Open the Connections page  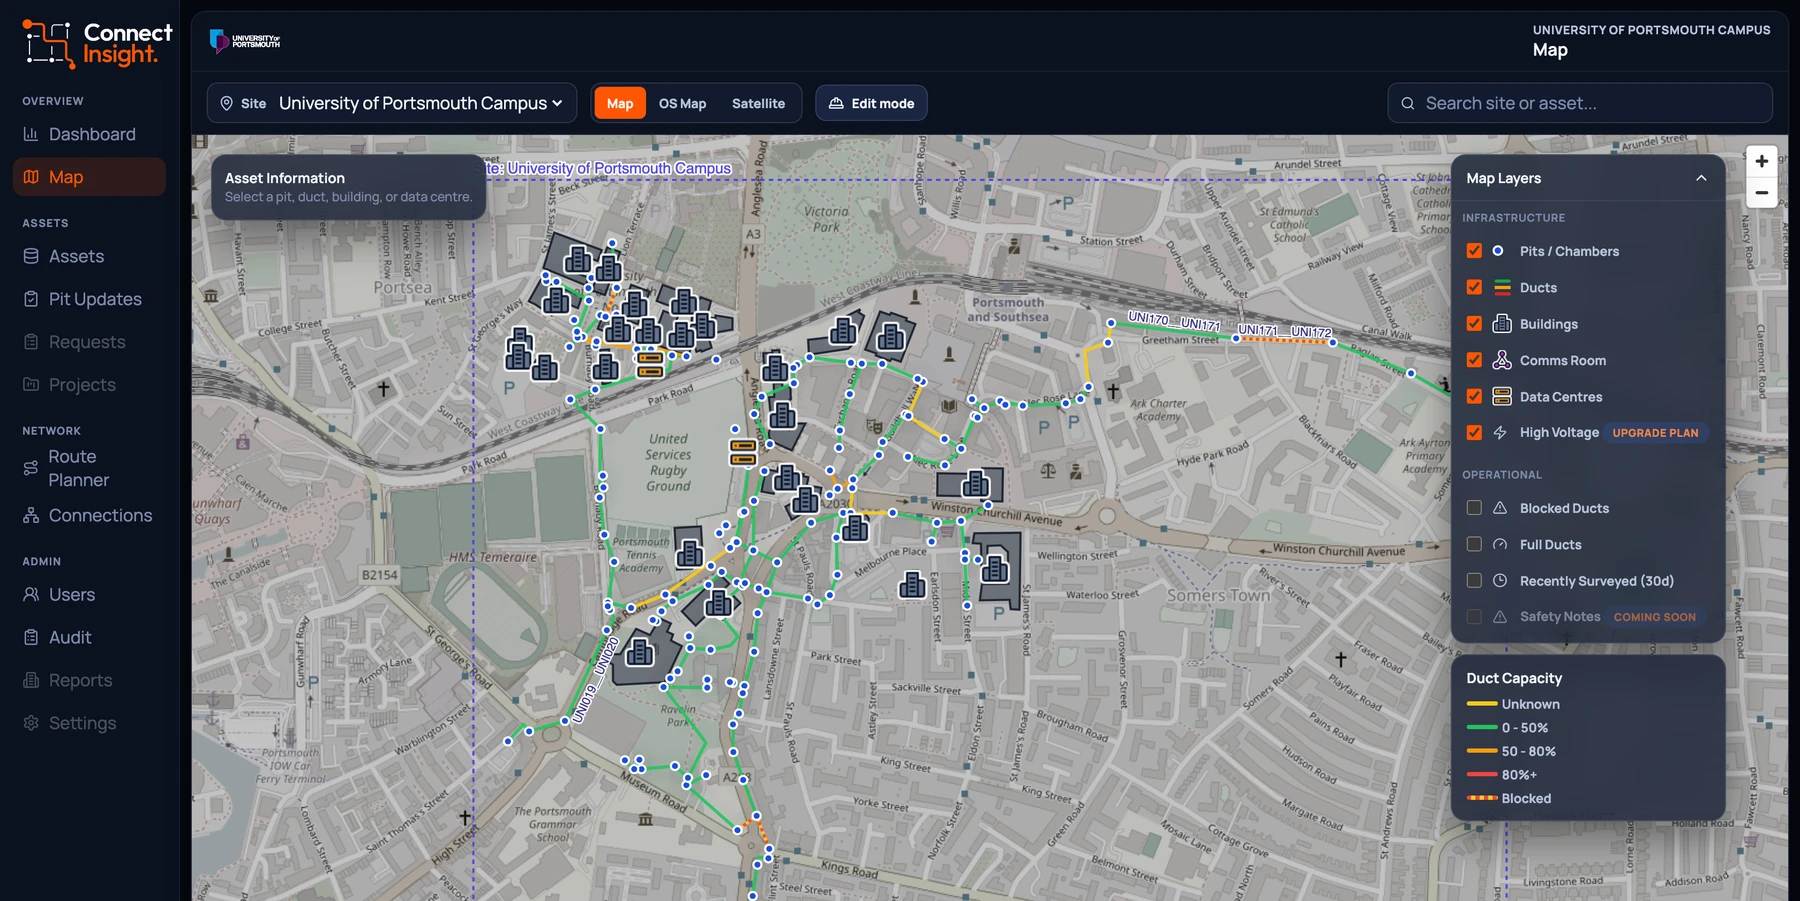89,515
